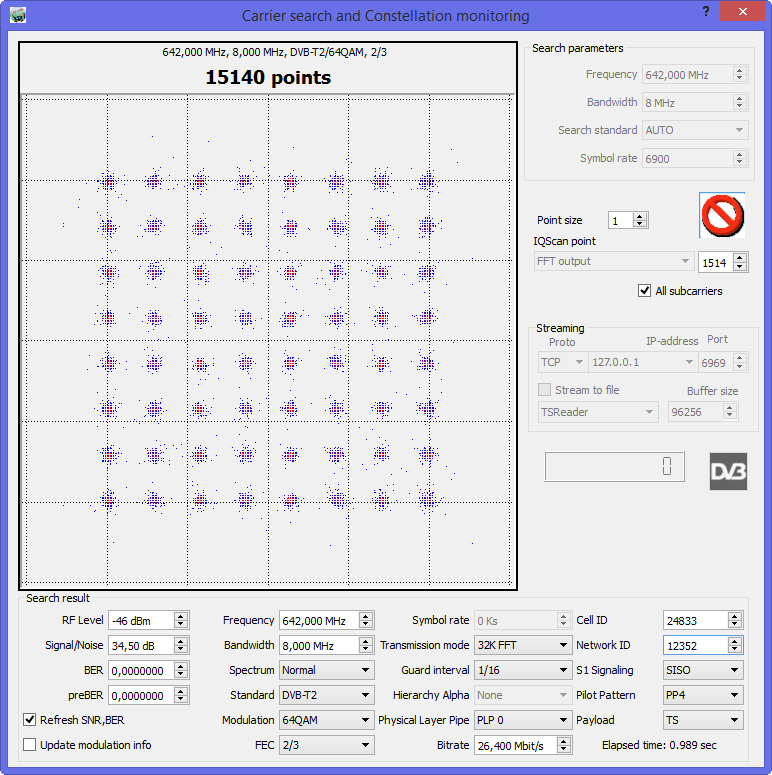Open the TSReader dropdown
The width and height of the screenshot is (772, 775).
coord(598,412)
